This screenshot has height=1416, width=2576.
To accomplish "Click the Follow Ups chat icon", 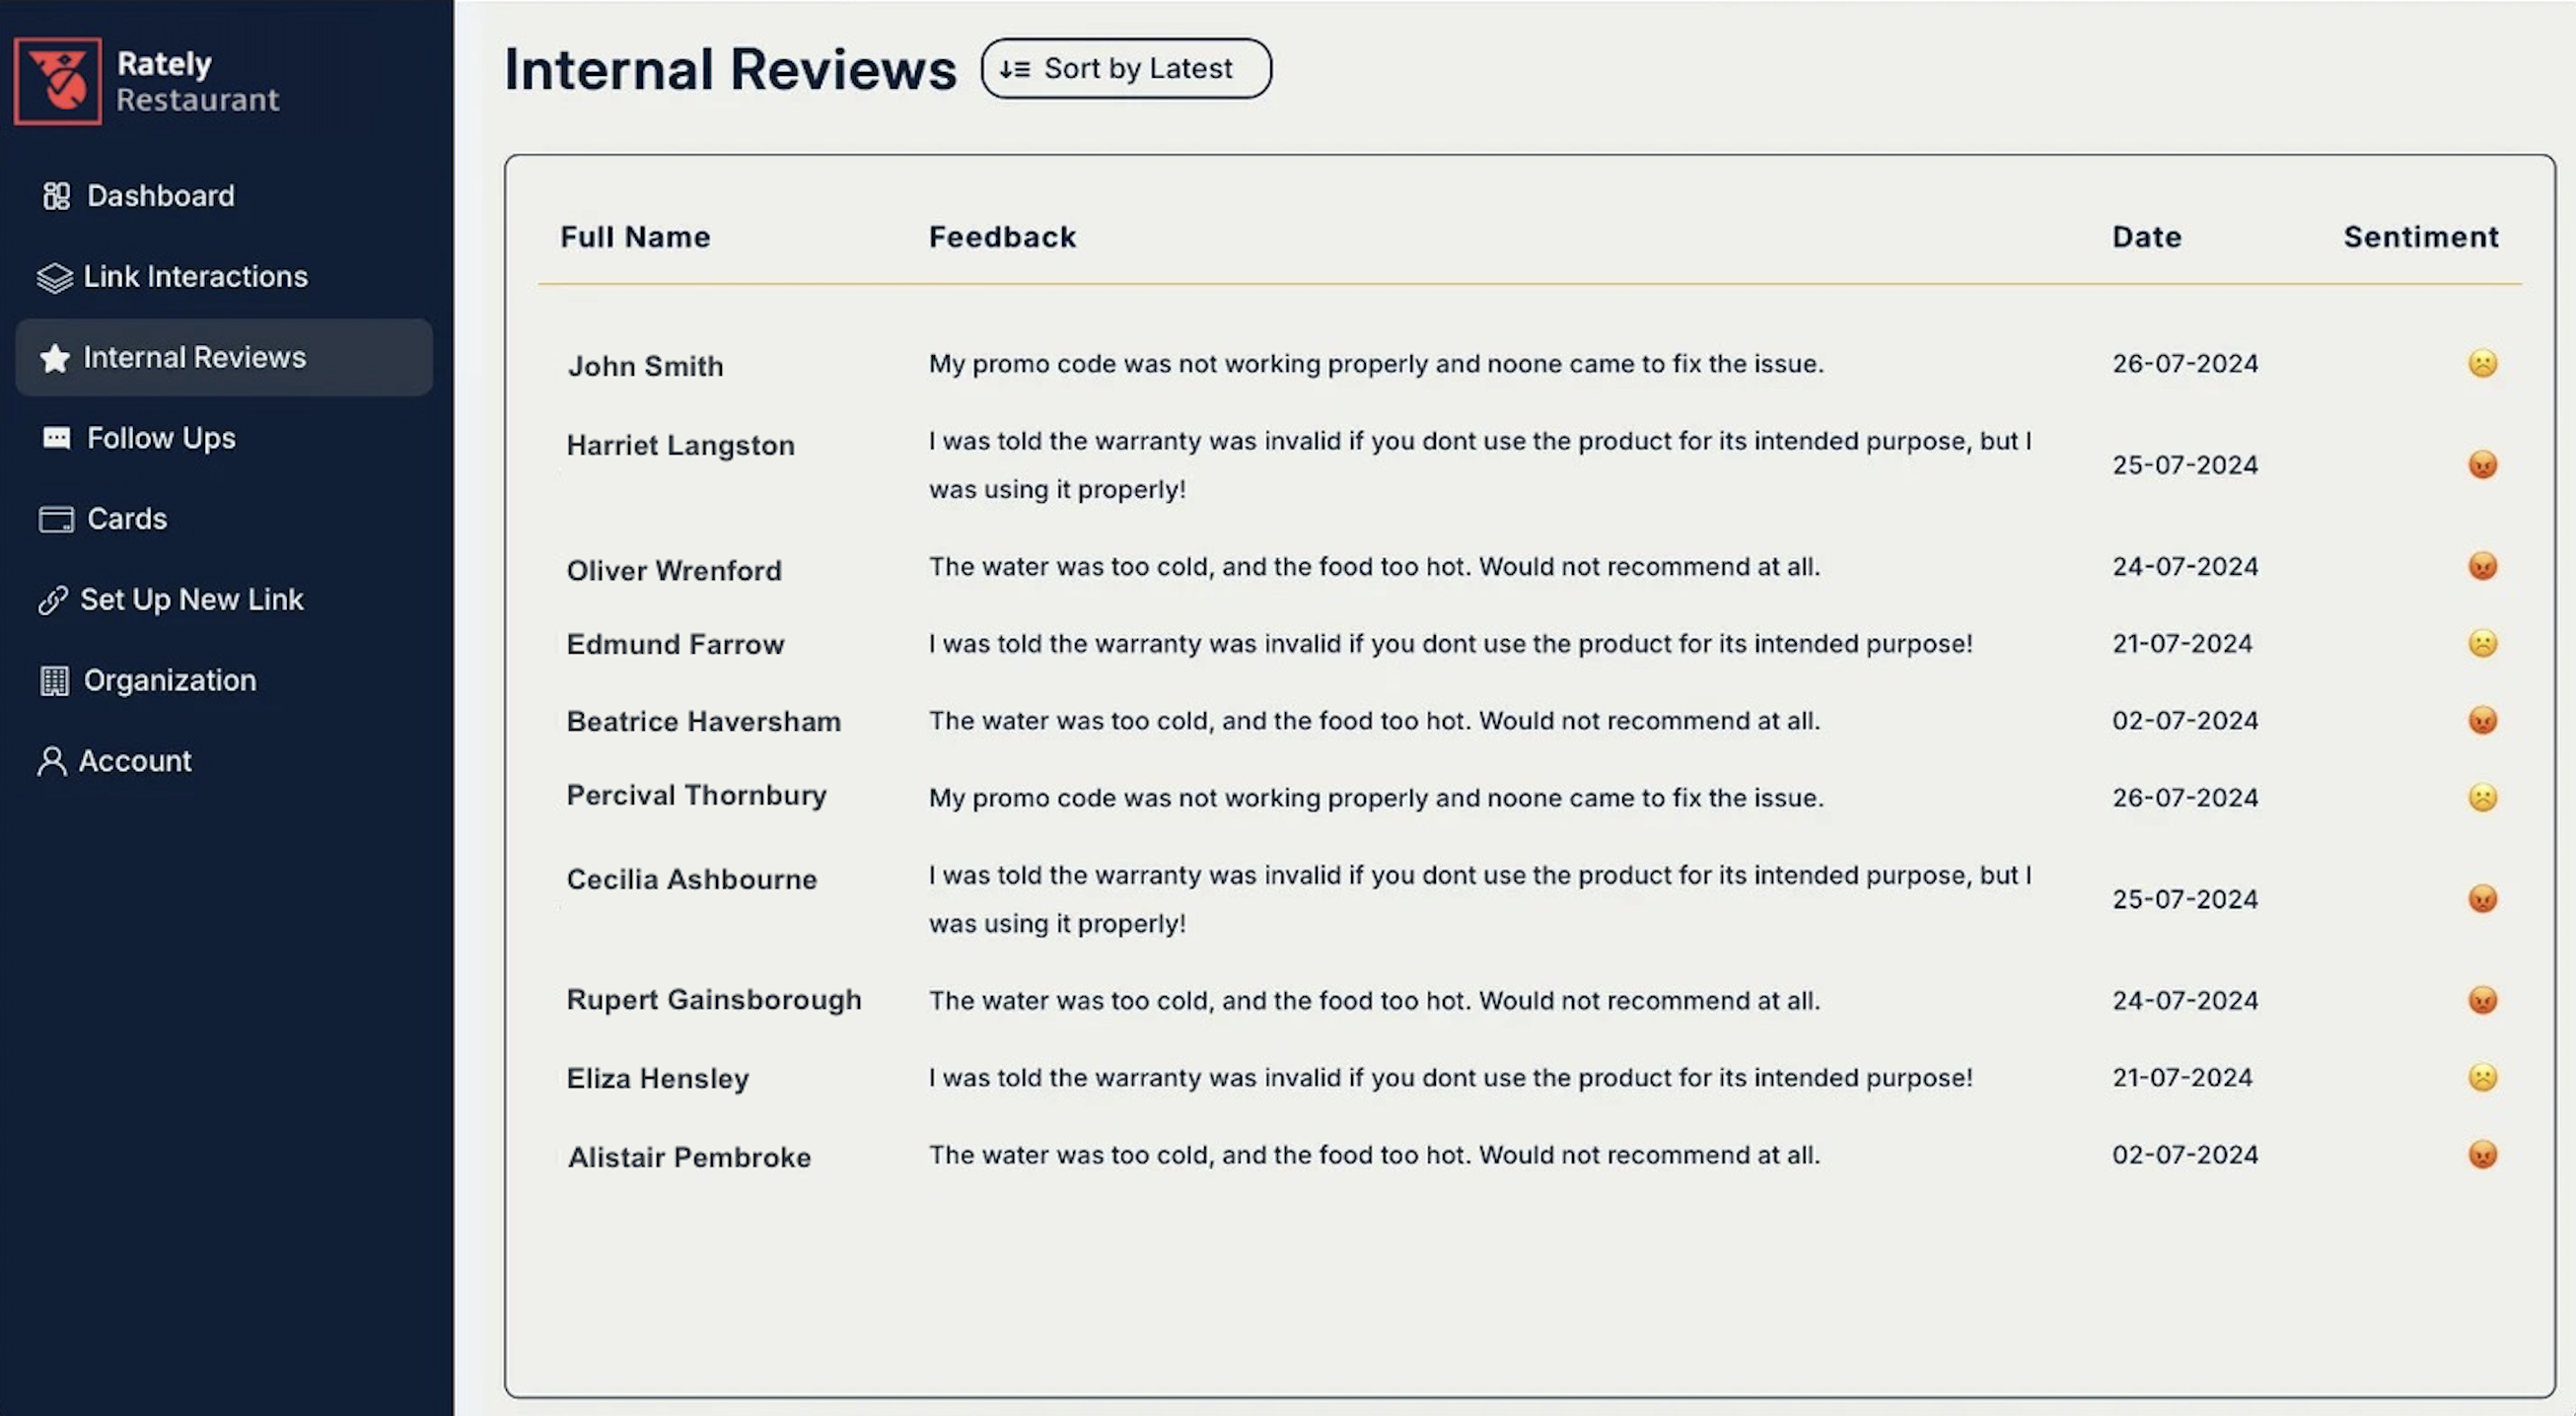I will [56, 438].
